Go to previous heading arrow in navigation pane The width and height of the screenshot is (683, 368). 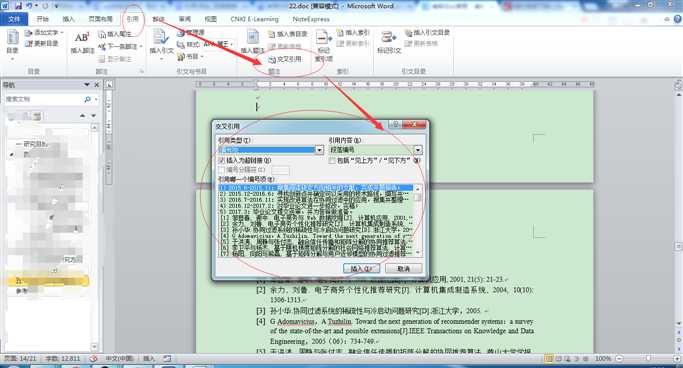83,116
